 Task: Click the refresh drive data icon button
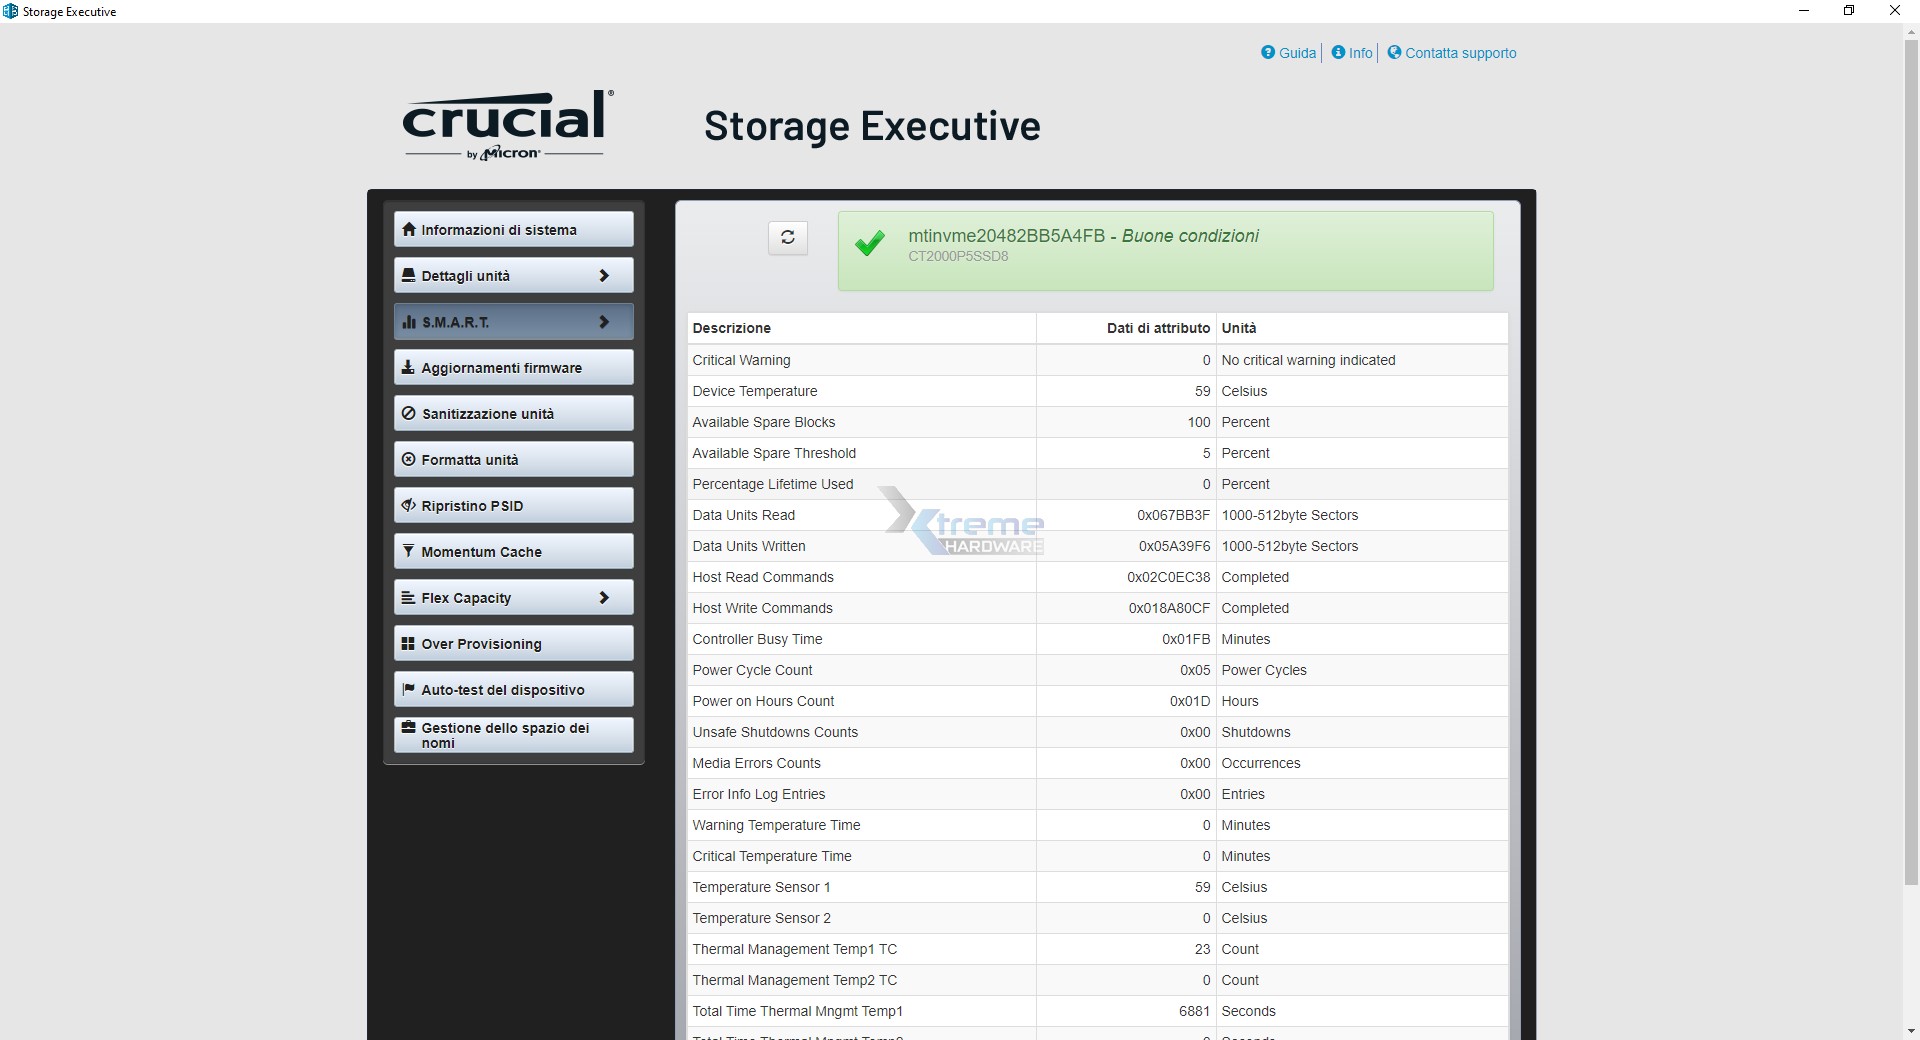click(787, 237)
